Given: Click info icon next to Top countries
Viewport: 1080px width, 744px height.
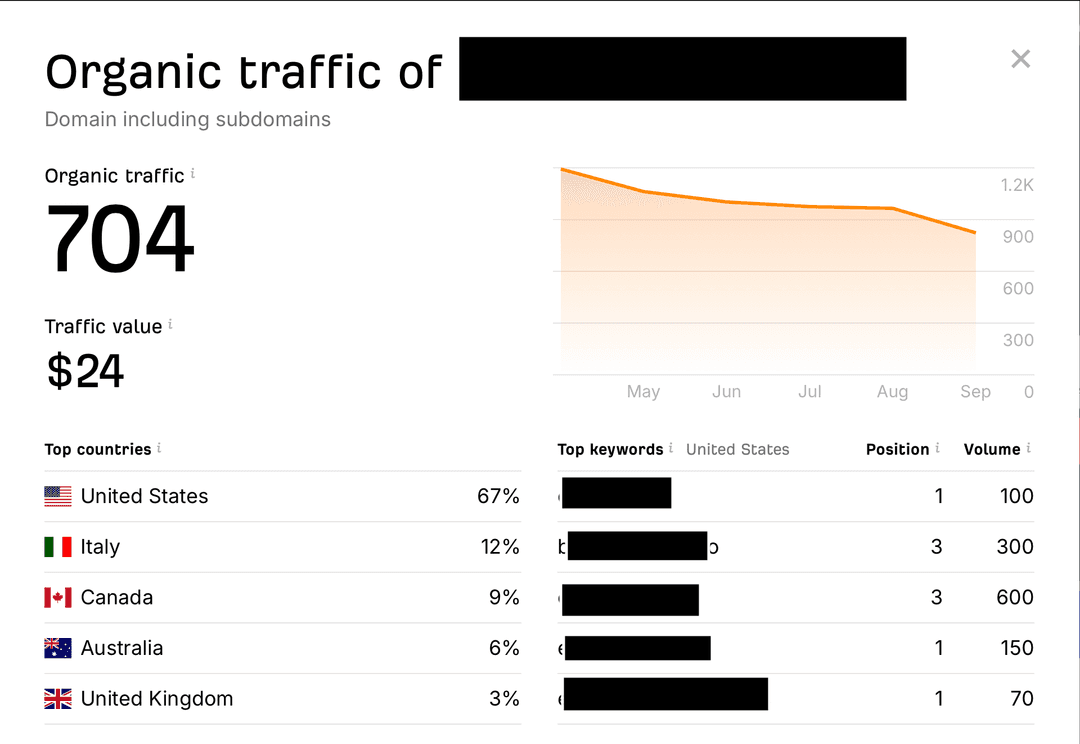Looking at the screenshot, I should [159, 448].
